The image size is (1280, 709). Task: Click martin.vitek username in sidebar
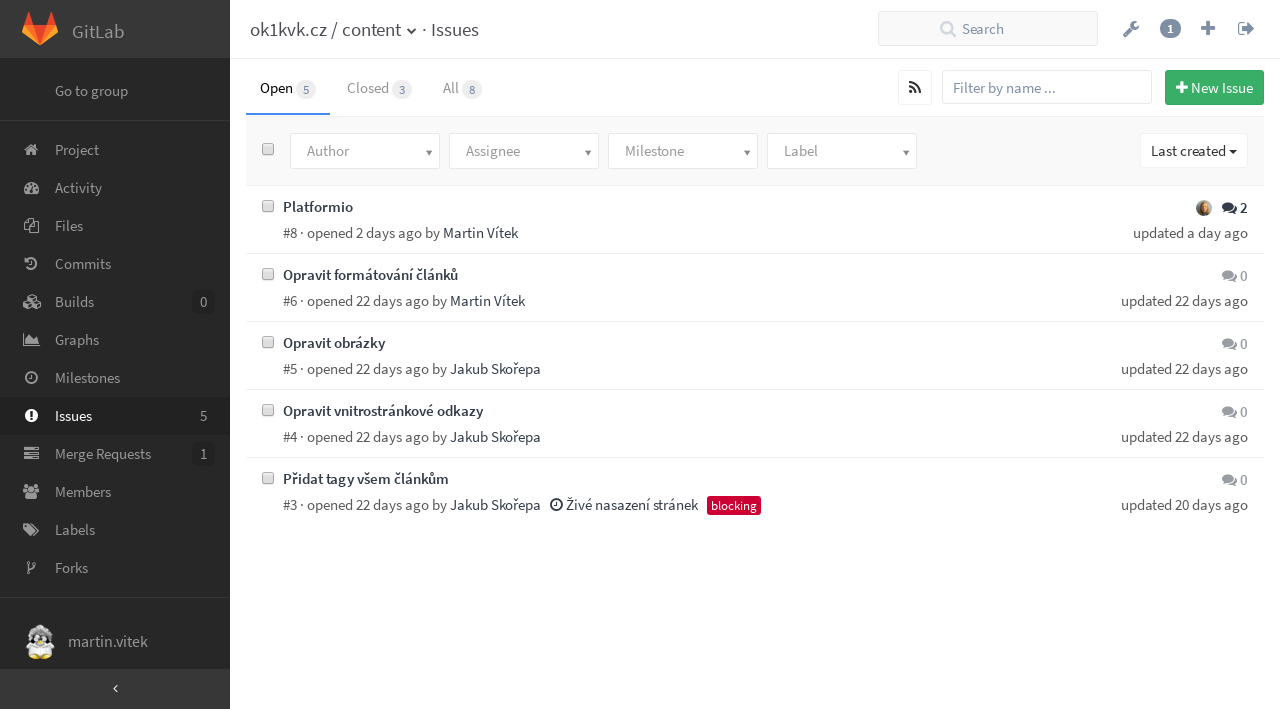108,642
